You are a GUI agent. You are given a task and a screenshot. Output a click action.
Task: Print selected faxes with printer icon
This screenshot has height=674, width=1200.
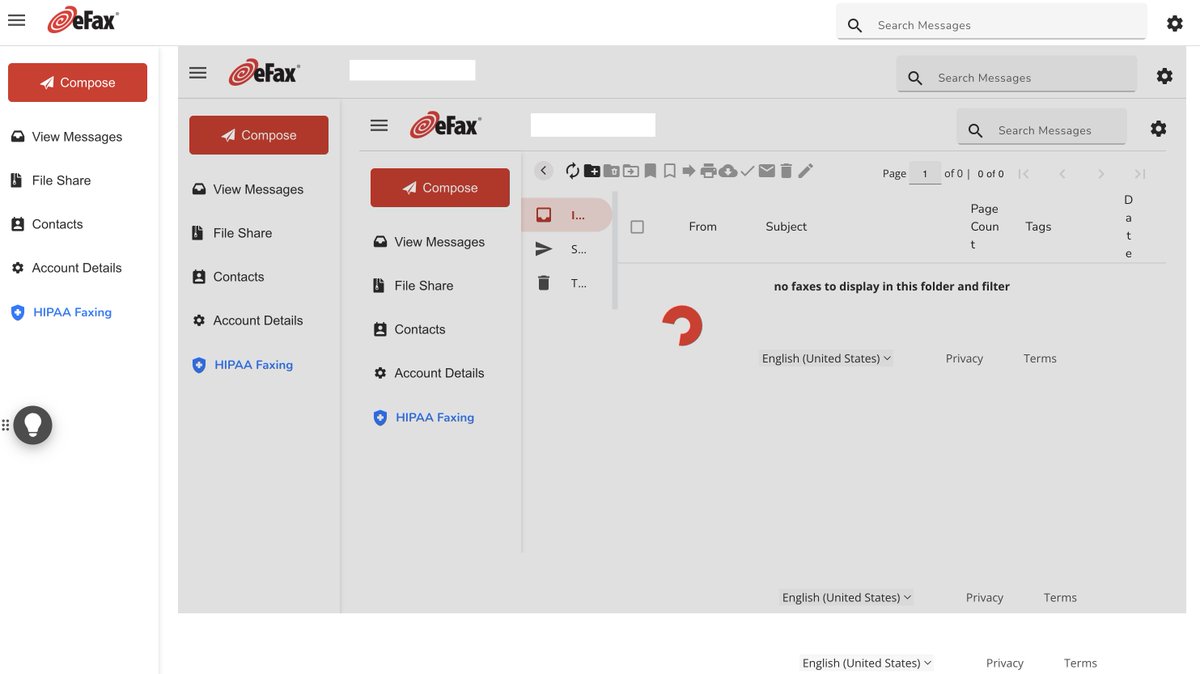(x=708, y=171)
